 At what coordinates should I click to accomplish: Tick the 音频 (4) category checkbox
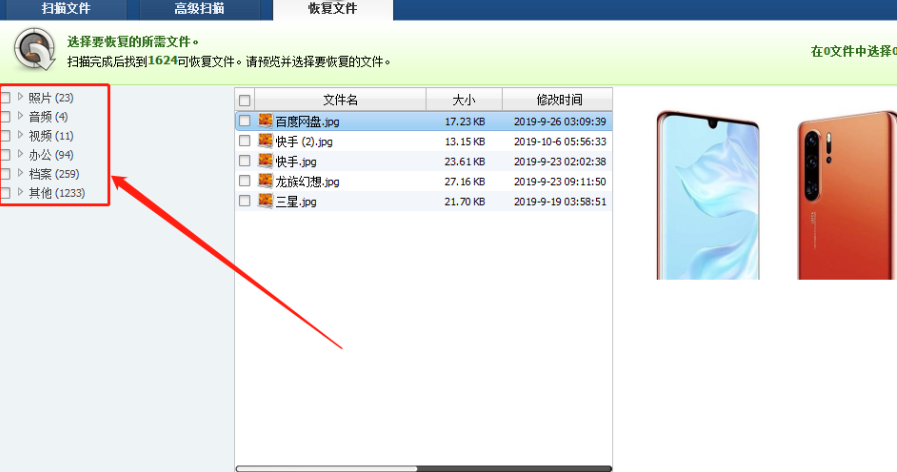(5, 117)
